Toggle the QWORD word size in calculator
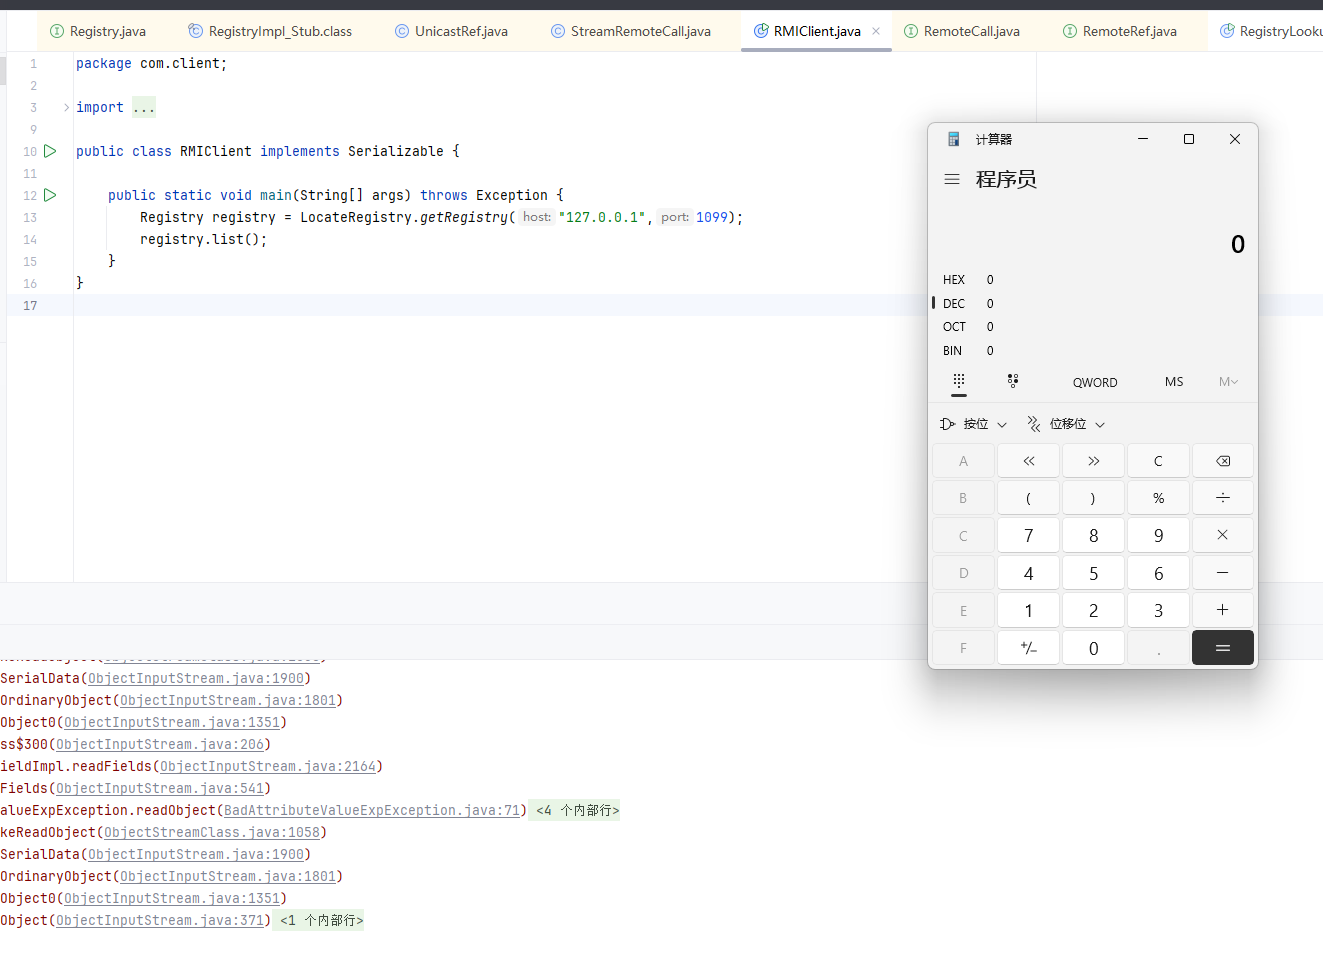The width and height of the screenshot is (1323, 976). coord(1095,382)
